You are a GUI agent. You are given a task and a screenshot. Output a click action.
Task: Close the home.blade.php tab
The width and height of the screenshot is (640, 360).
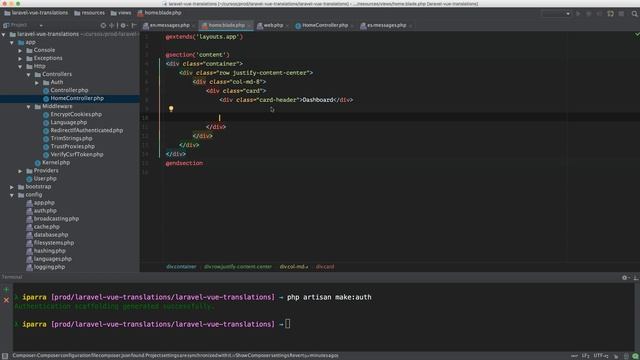point(249,26)
